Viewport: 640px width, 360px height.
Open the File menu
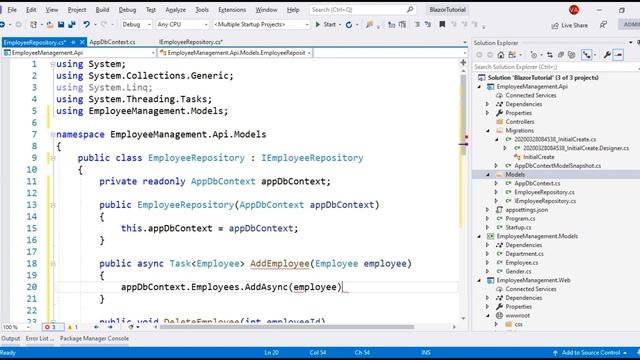coord(12,9)
